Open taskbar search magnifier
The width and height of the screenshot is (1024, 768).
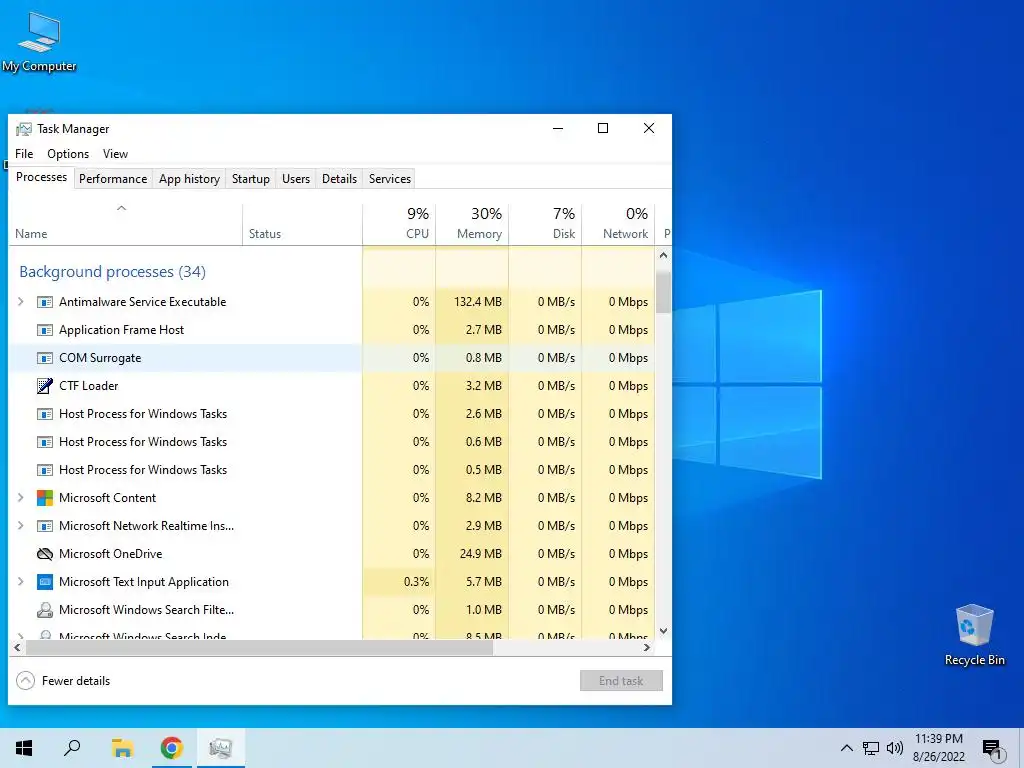(72, 748)
